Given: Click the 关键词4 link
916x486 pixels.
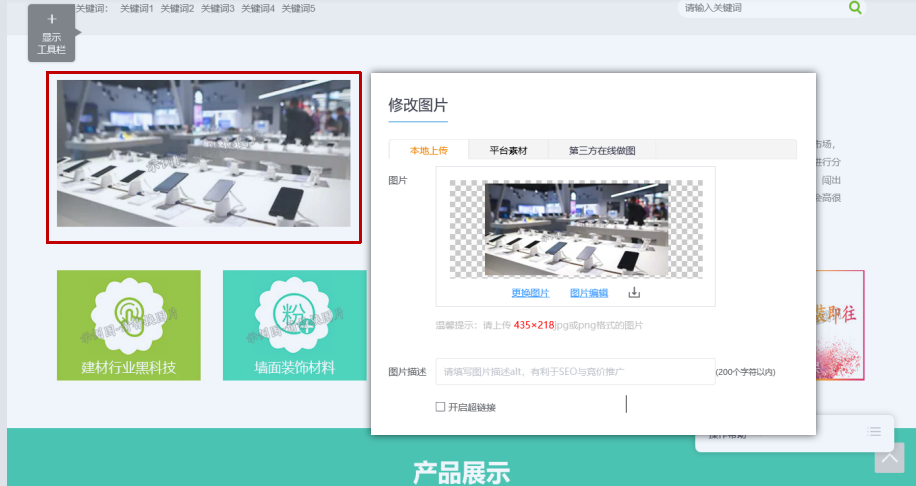Looking at the screenshot, I should pyautogui.click(x=258, y=8).
